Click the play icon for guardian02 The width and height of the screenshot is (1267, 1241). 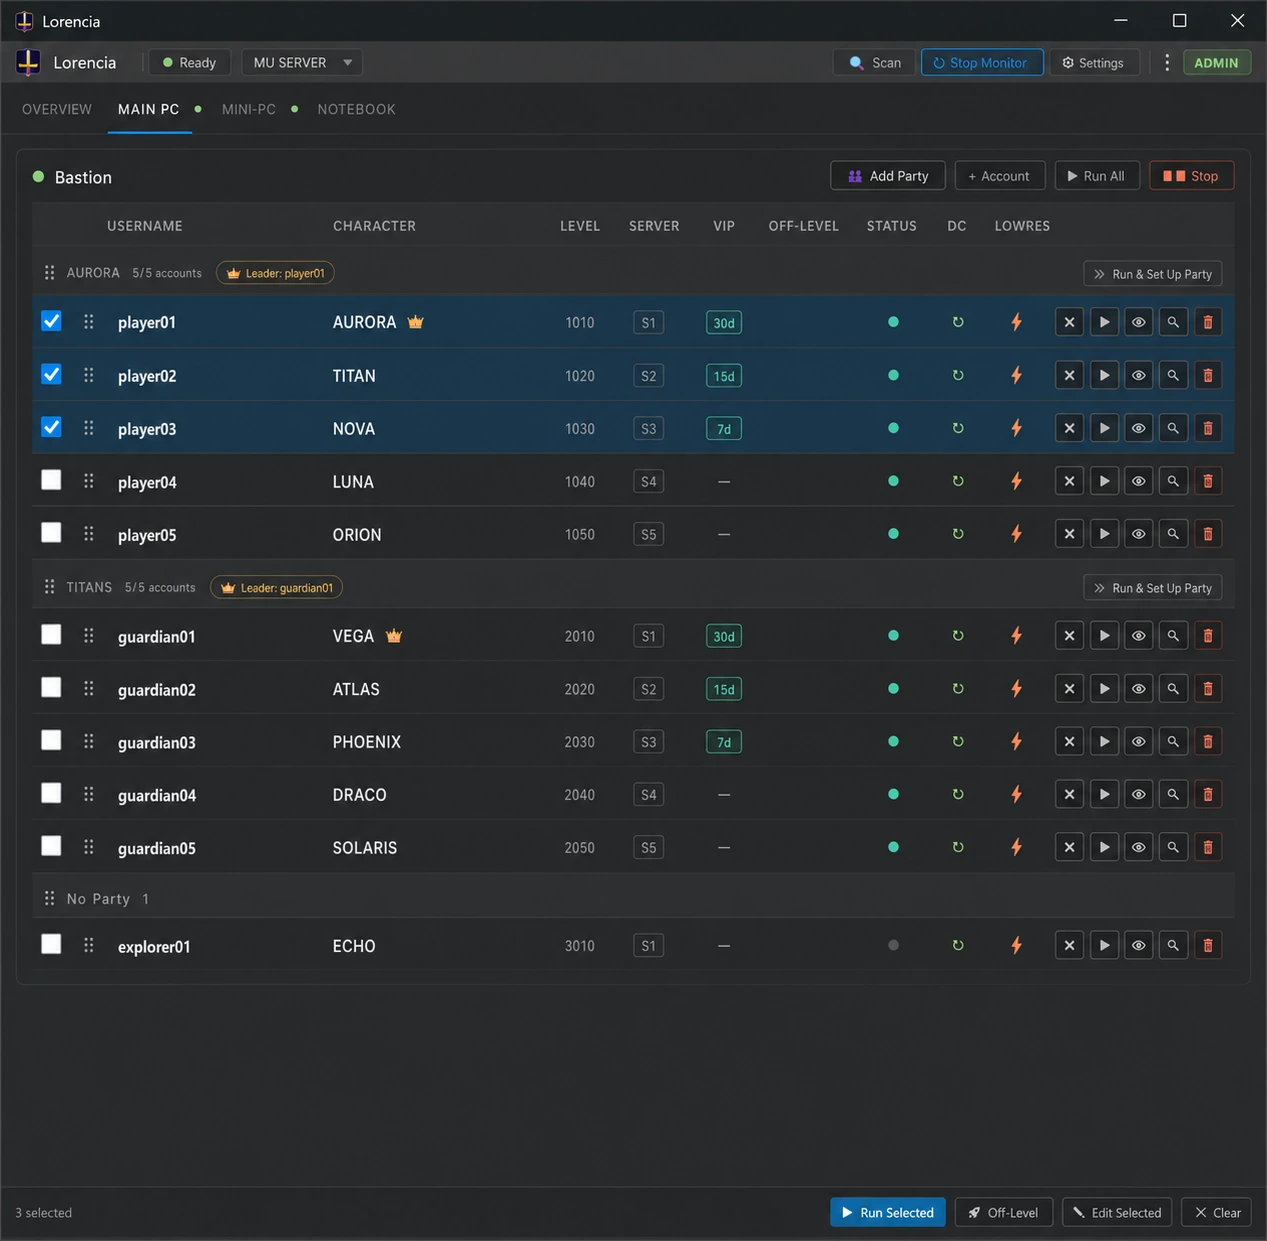[1104, 689]
